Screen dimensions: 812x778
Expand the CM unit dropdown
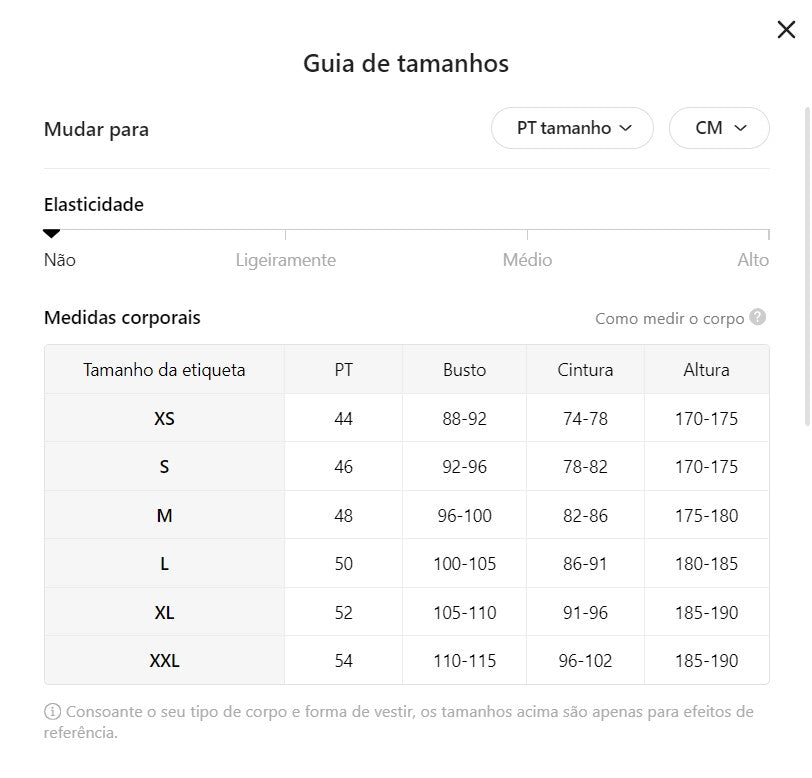coord(719,128)
